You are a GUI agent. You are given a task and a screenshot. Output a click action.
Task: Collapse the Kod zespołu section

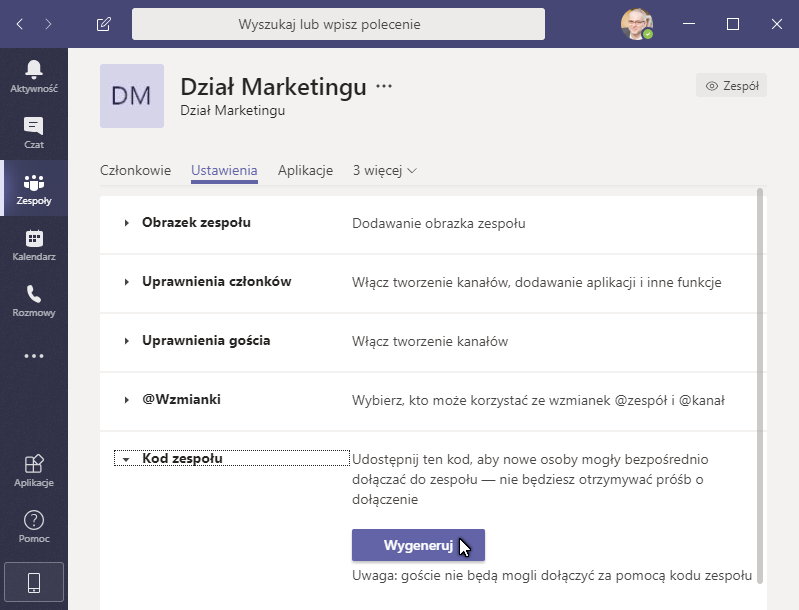tap(182, 459)
